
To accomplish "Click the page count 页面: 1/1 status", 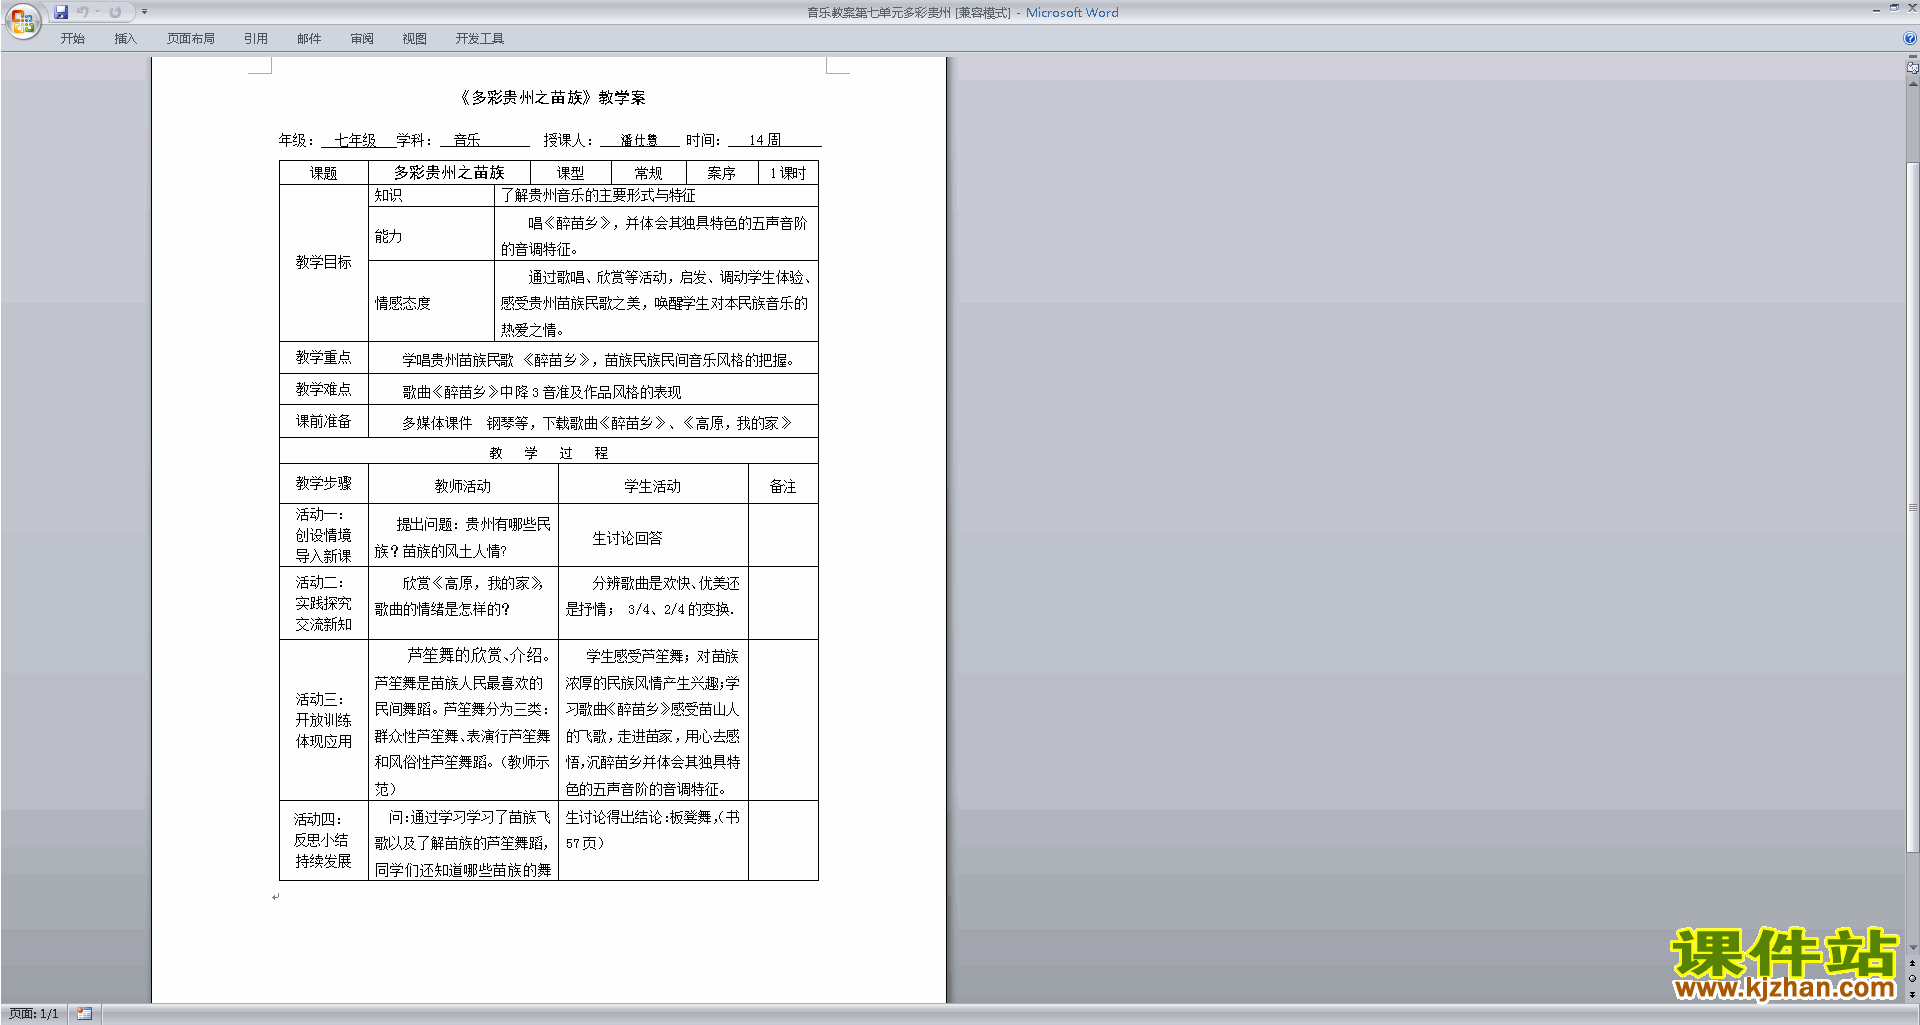I will (x=34, y=1014).
